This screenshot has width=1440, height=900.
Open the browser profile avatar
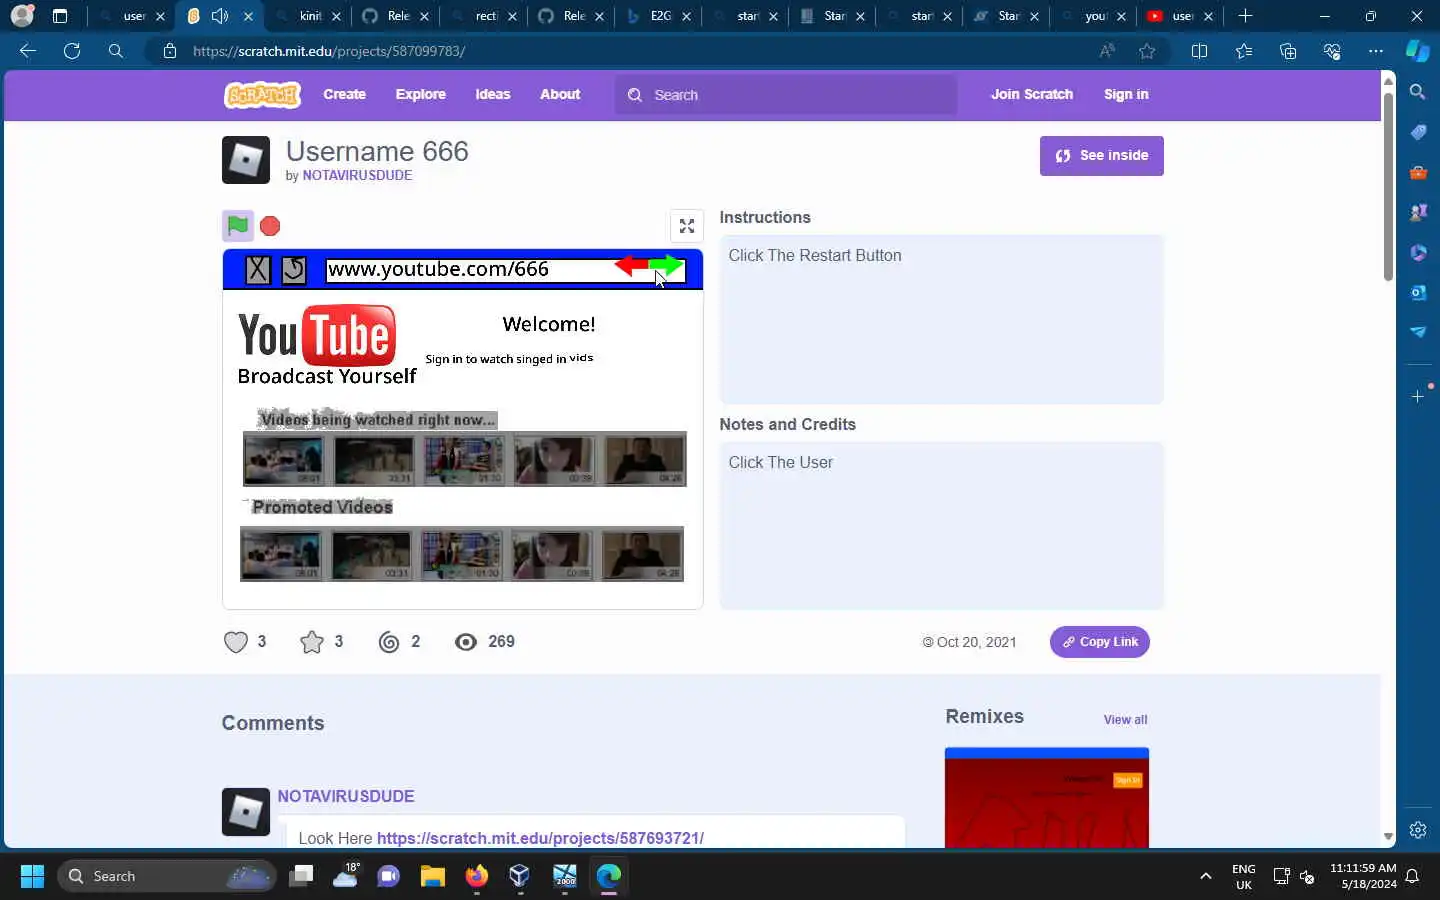pos(22,16)
